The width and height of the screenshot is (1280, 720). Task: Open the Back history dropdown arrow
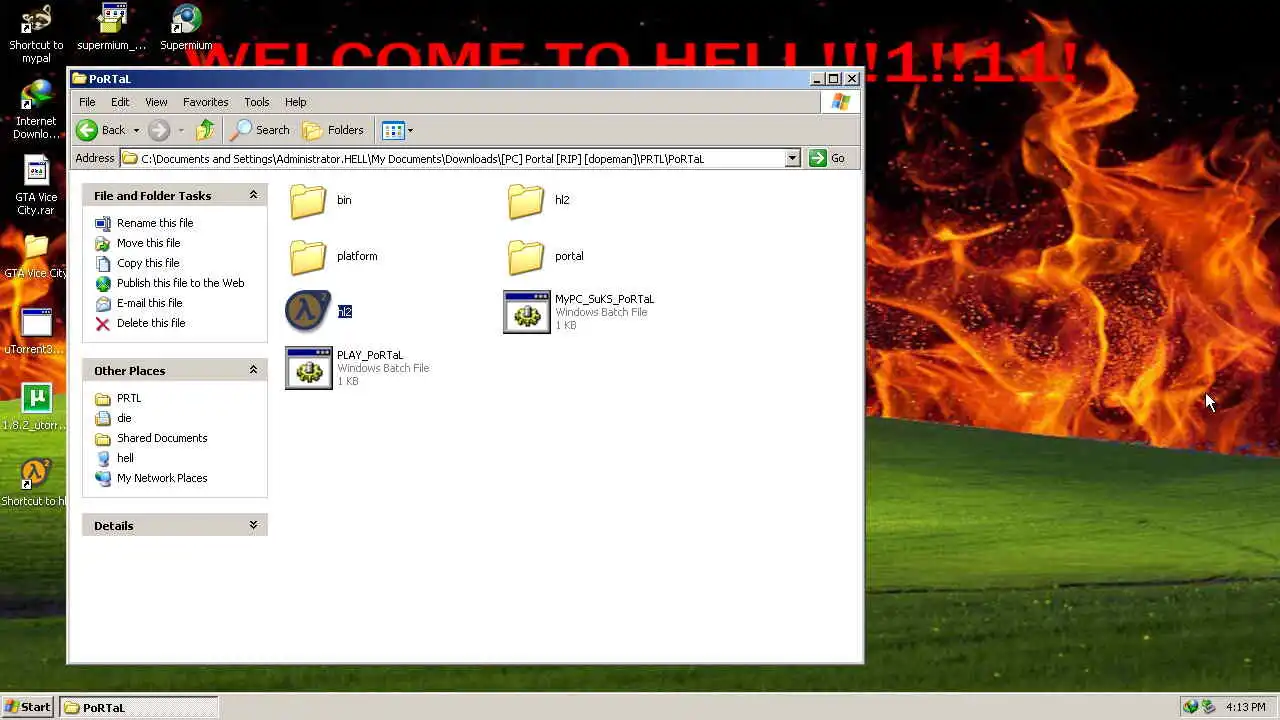tap(136, 130)
